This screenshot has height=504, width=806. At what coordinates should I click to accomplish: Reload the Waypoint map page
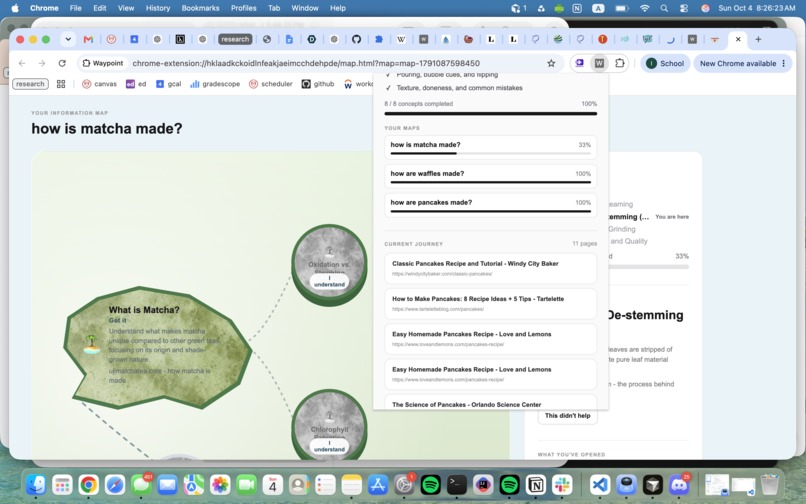62,63
